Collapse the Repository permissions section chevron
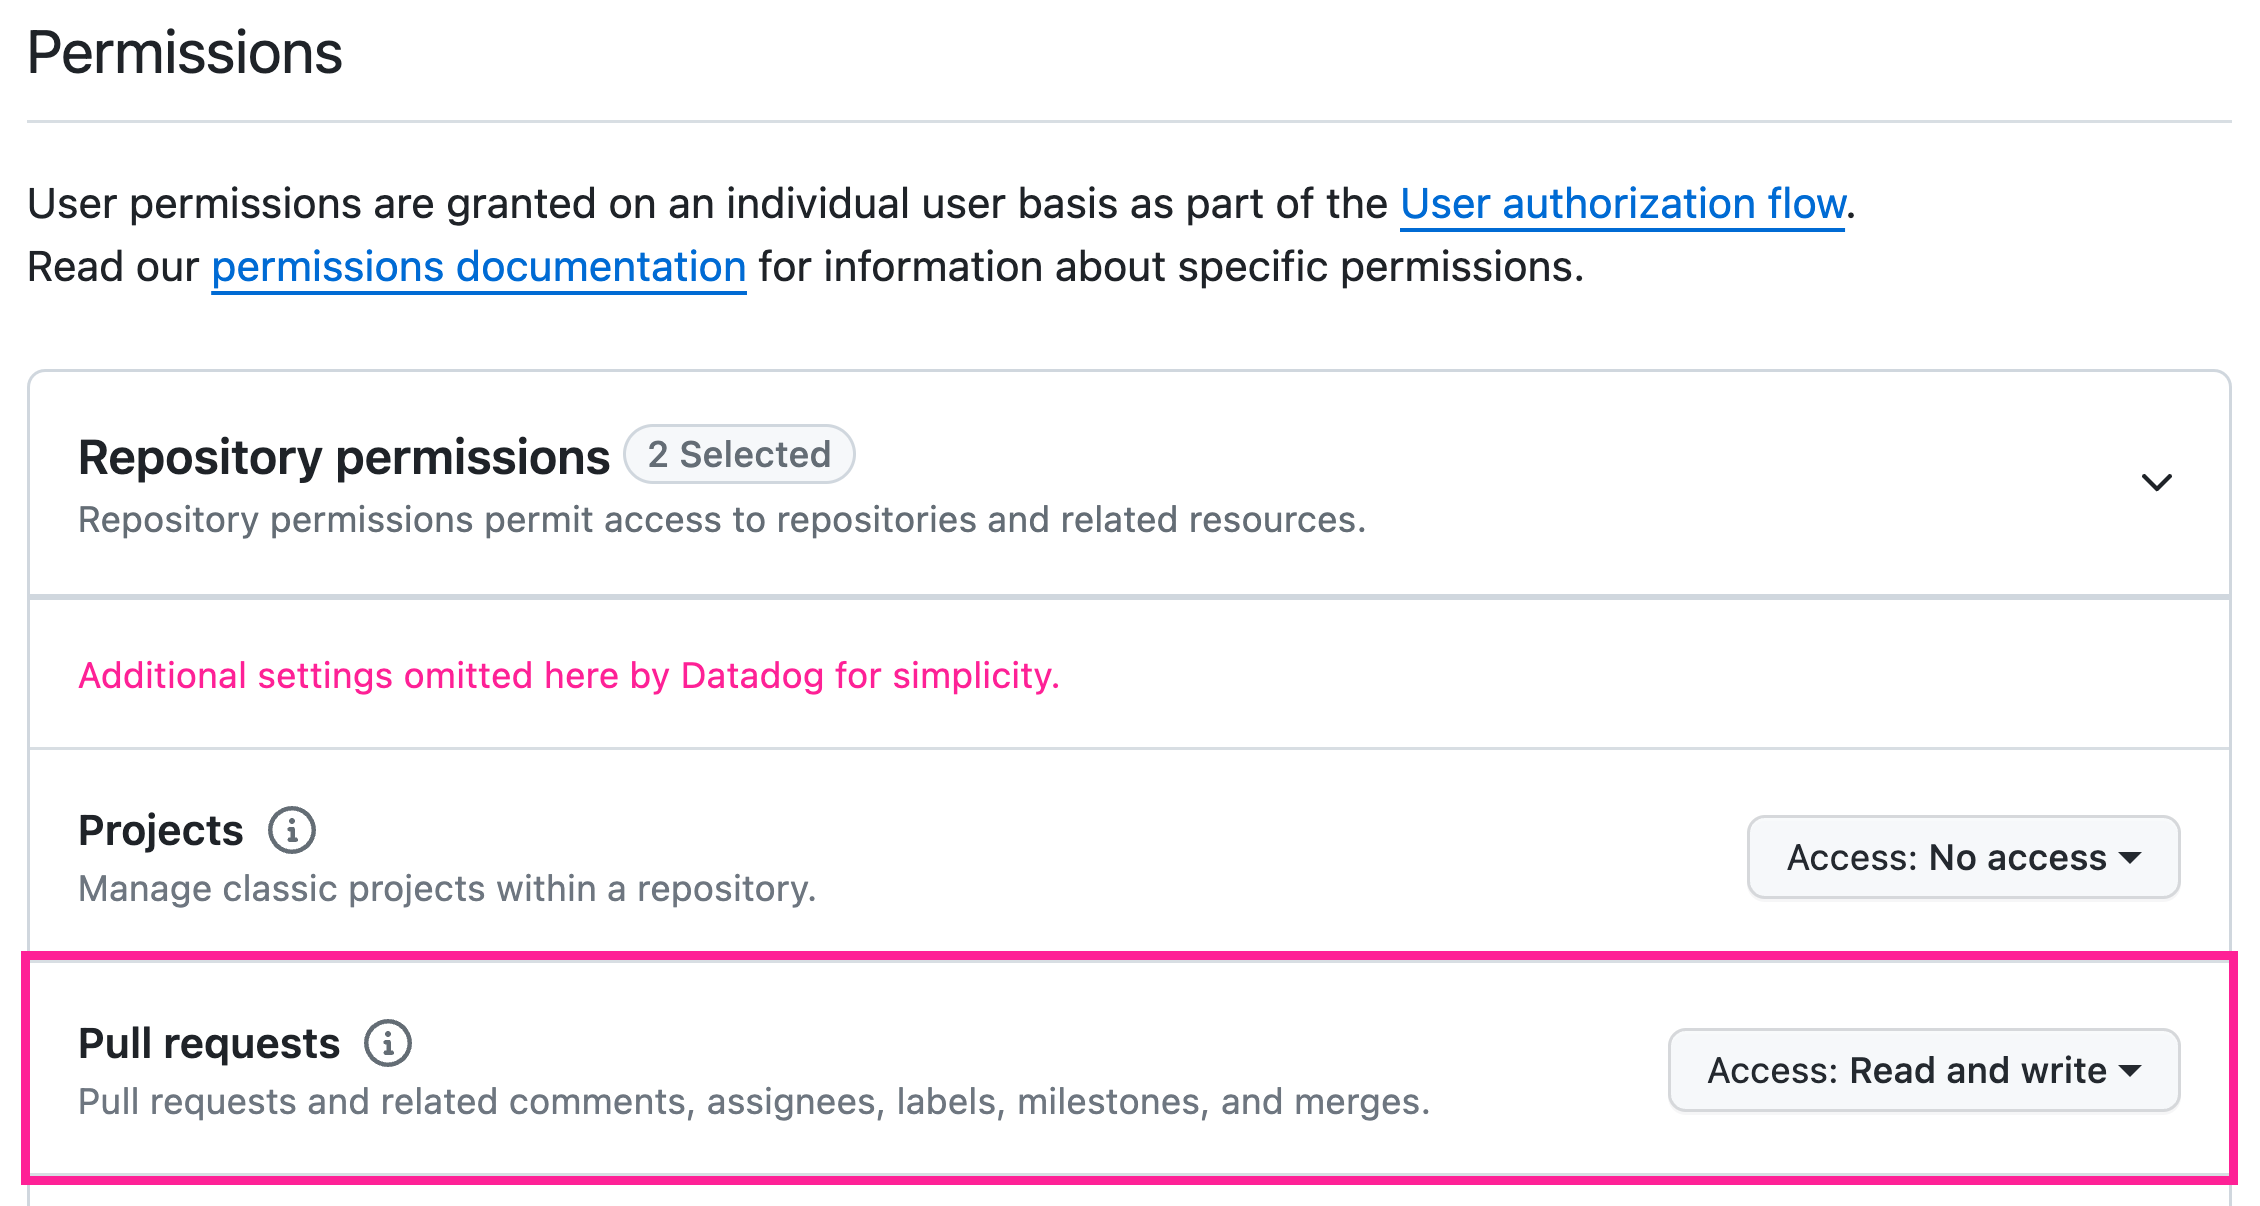The height and width of the screenshot is (1206, 2260). 2156,483
